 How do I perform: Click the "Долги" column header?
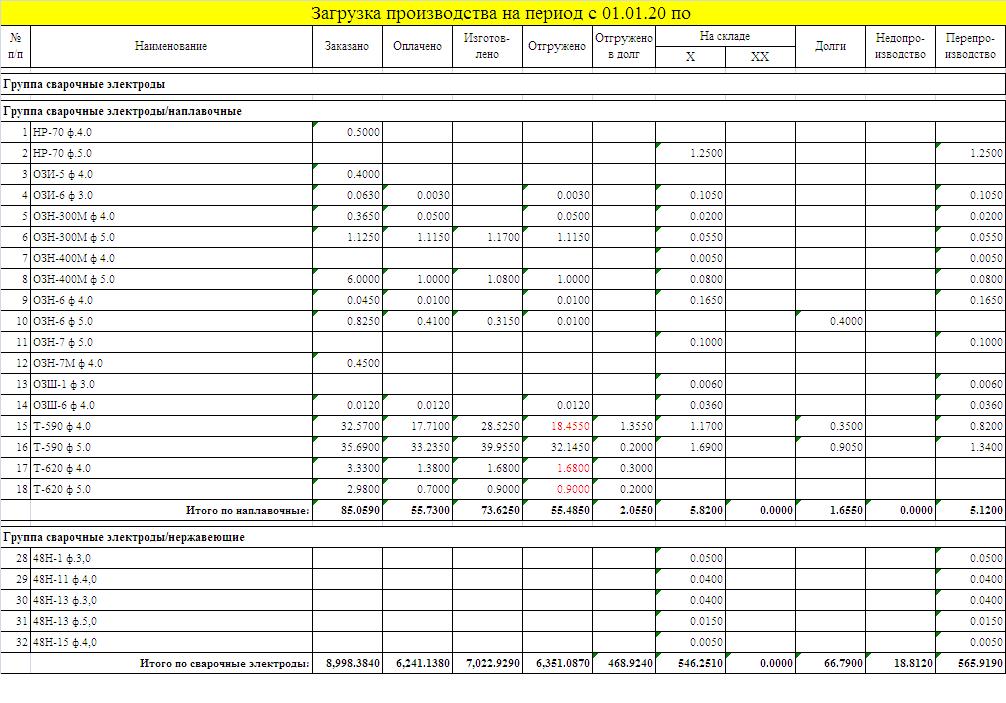[x=830, y=46]
